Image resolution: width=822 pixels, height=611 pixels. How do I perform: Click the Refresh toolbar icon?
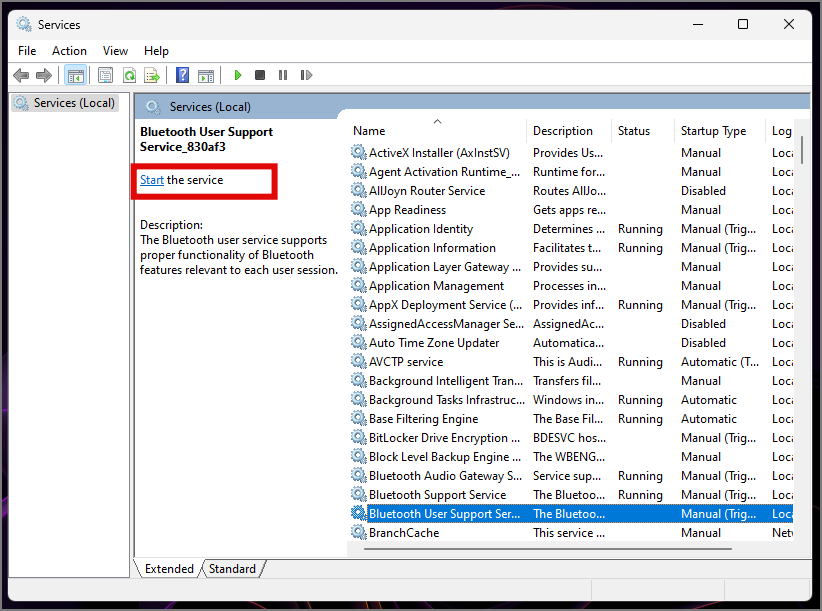point(129,75)
